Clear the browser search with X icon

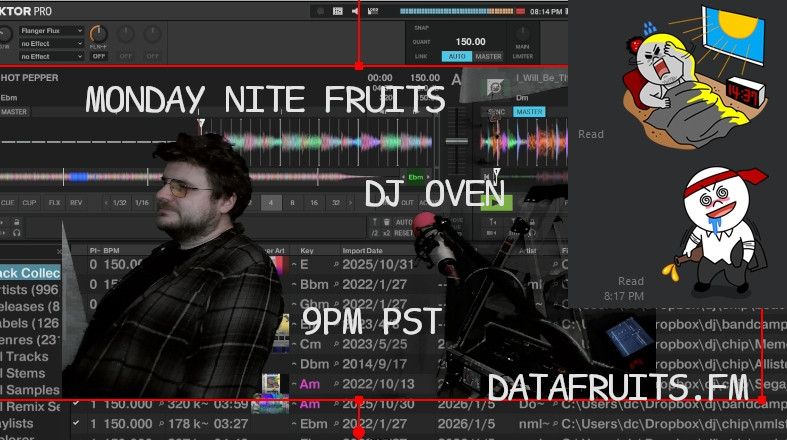tap(59, 250)
